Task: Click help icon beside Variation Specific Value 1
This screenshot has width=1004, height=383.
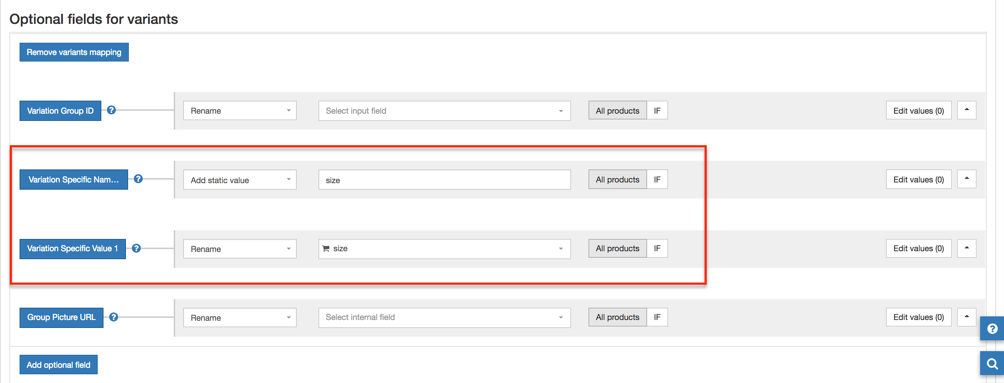Action: [136, 249]
